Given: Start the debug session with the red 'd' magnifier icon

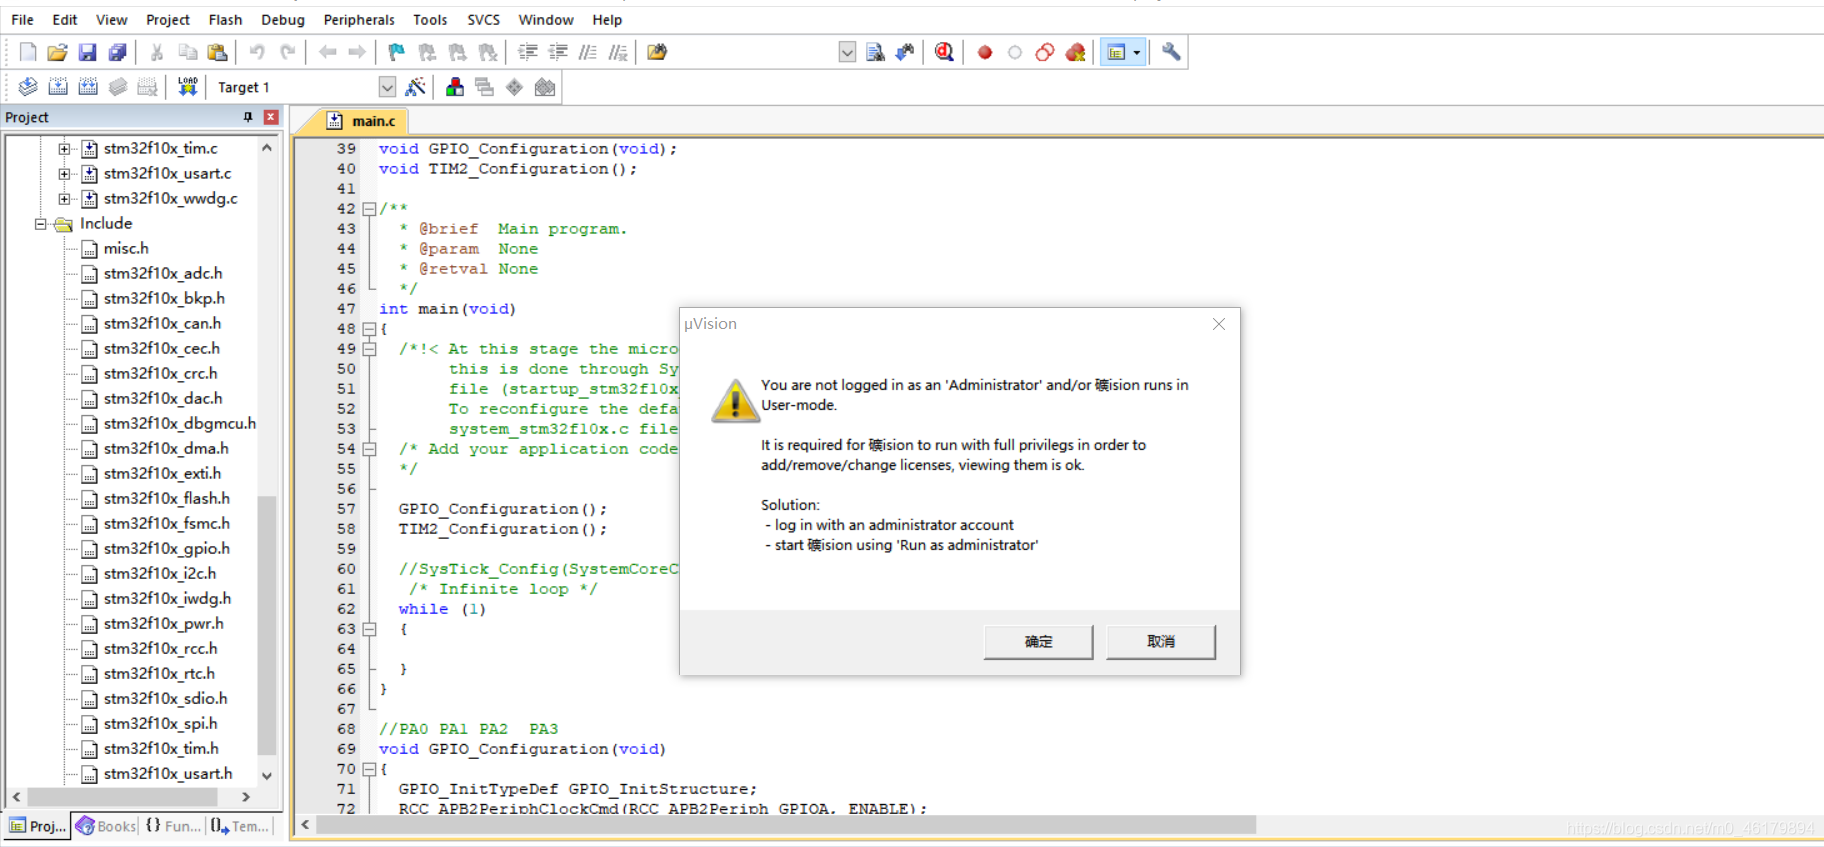Looking at the screenshot, I should (944, 52).
